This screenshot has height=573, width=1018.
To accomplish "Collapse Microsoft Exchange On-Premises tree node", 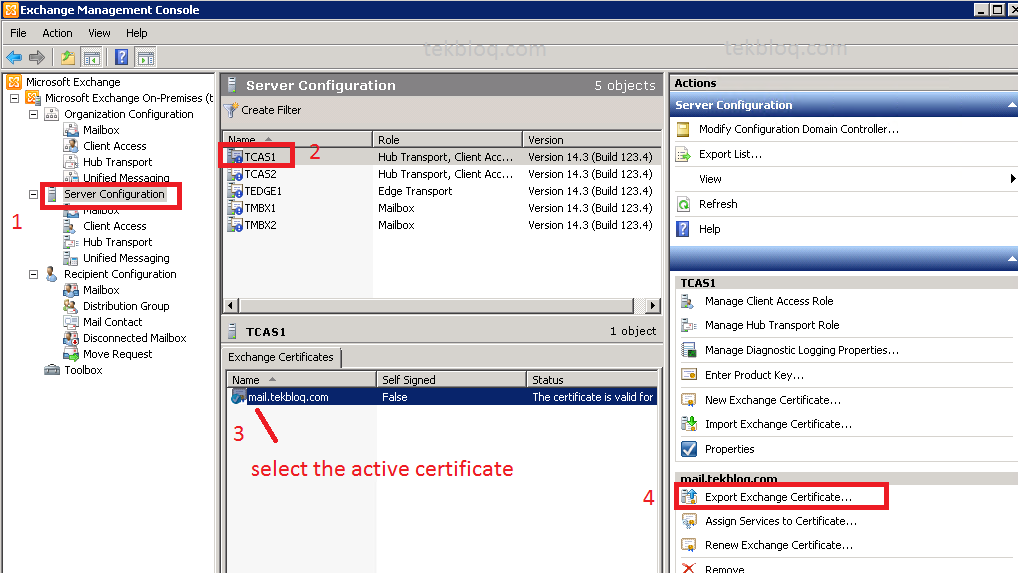I will point(14,98).
